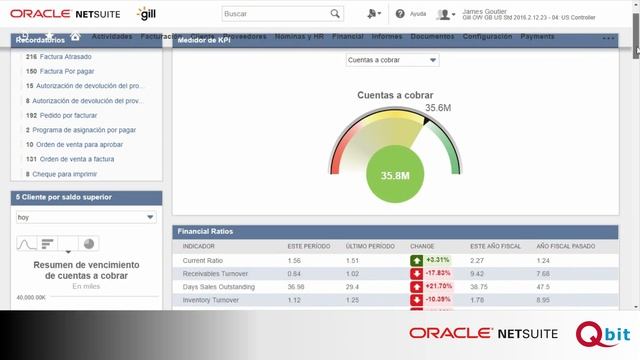Click red arrow for Days Sales Outstanding

tap(416, 287)
